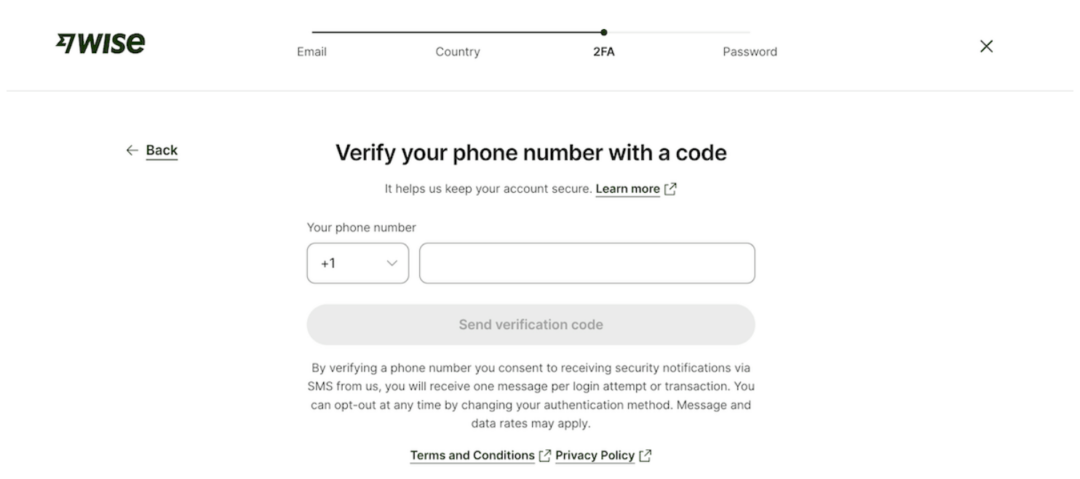Select the 2FA step label
The height and width of the screenshot is (479, 1080).
[603, 52]
